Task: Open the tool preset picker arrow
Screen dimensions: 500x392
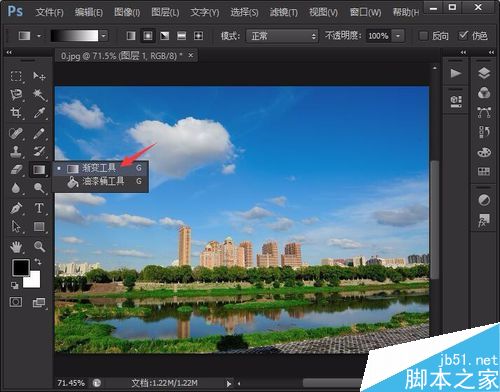Action: point(39,36)
